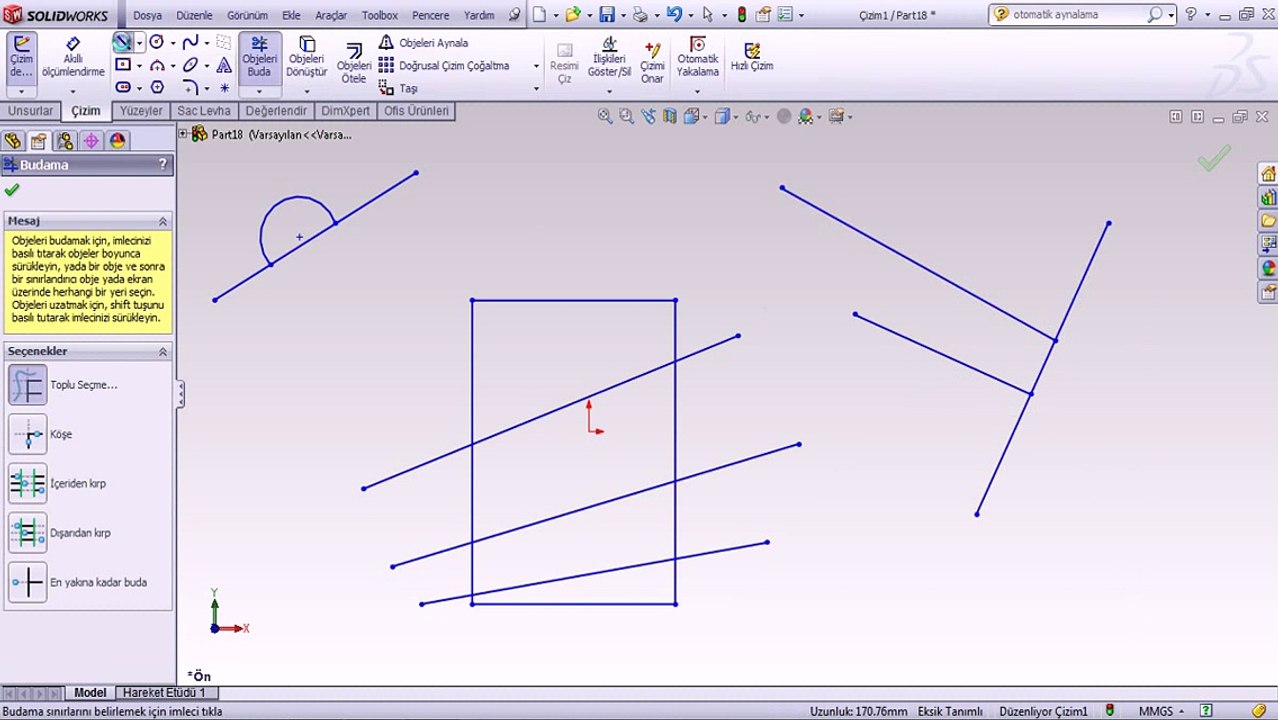This screenshot has height=720, width=1278.
Task: Click the Çizimi Onar tool
Action: pyautogui.click(x=652, y=62)
